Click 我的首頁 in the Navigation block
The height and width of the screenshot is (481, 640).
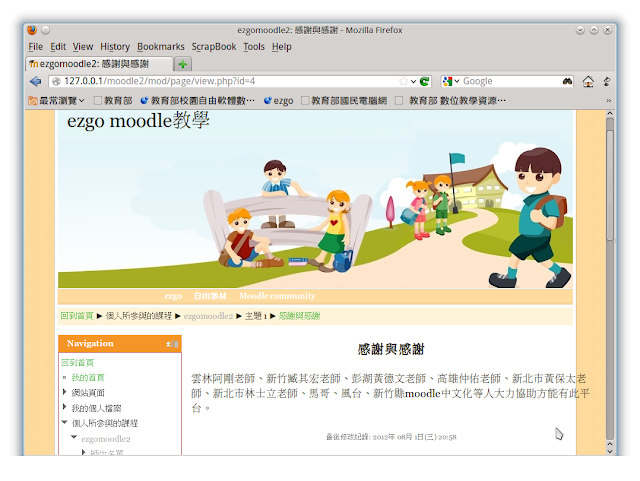(88, 378)
